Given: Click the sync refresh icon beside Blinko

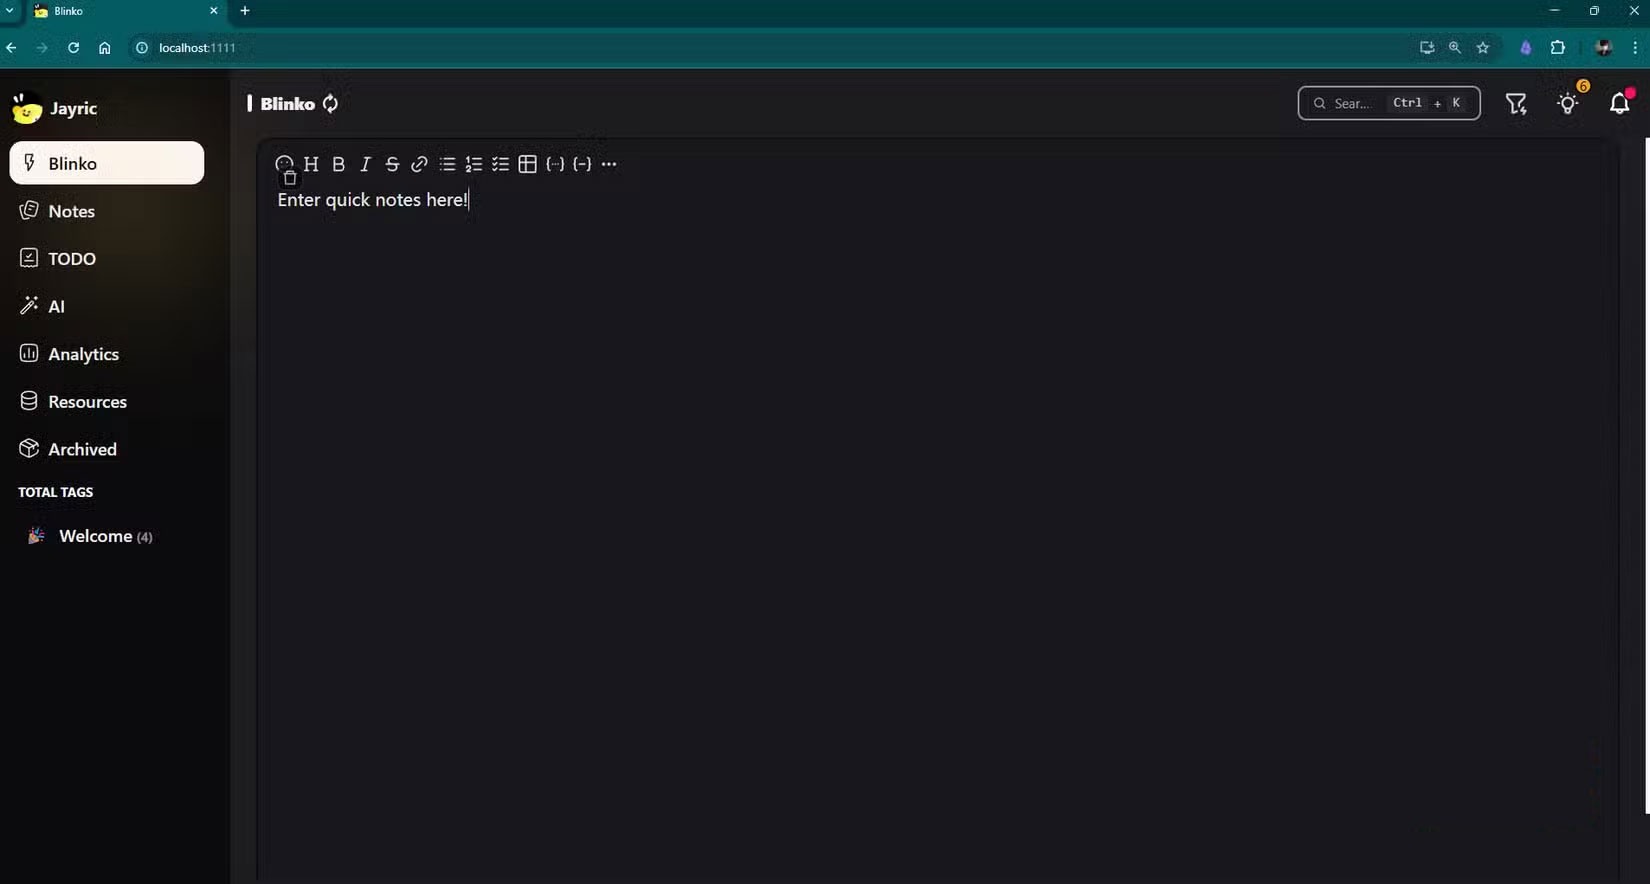Looking at the screenshot, I should click(330, 104).
